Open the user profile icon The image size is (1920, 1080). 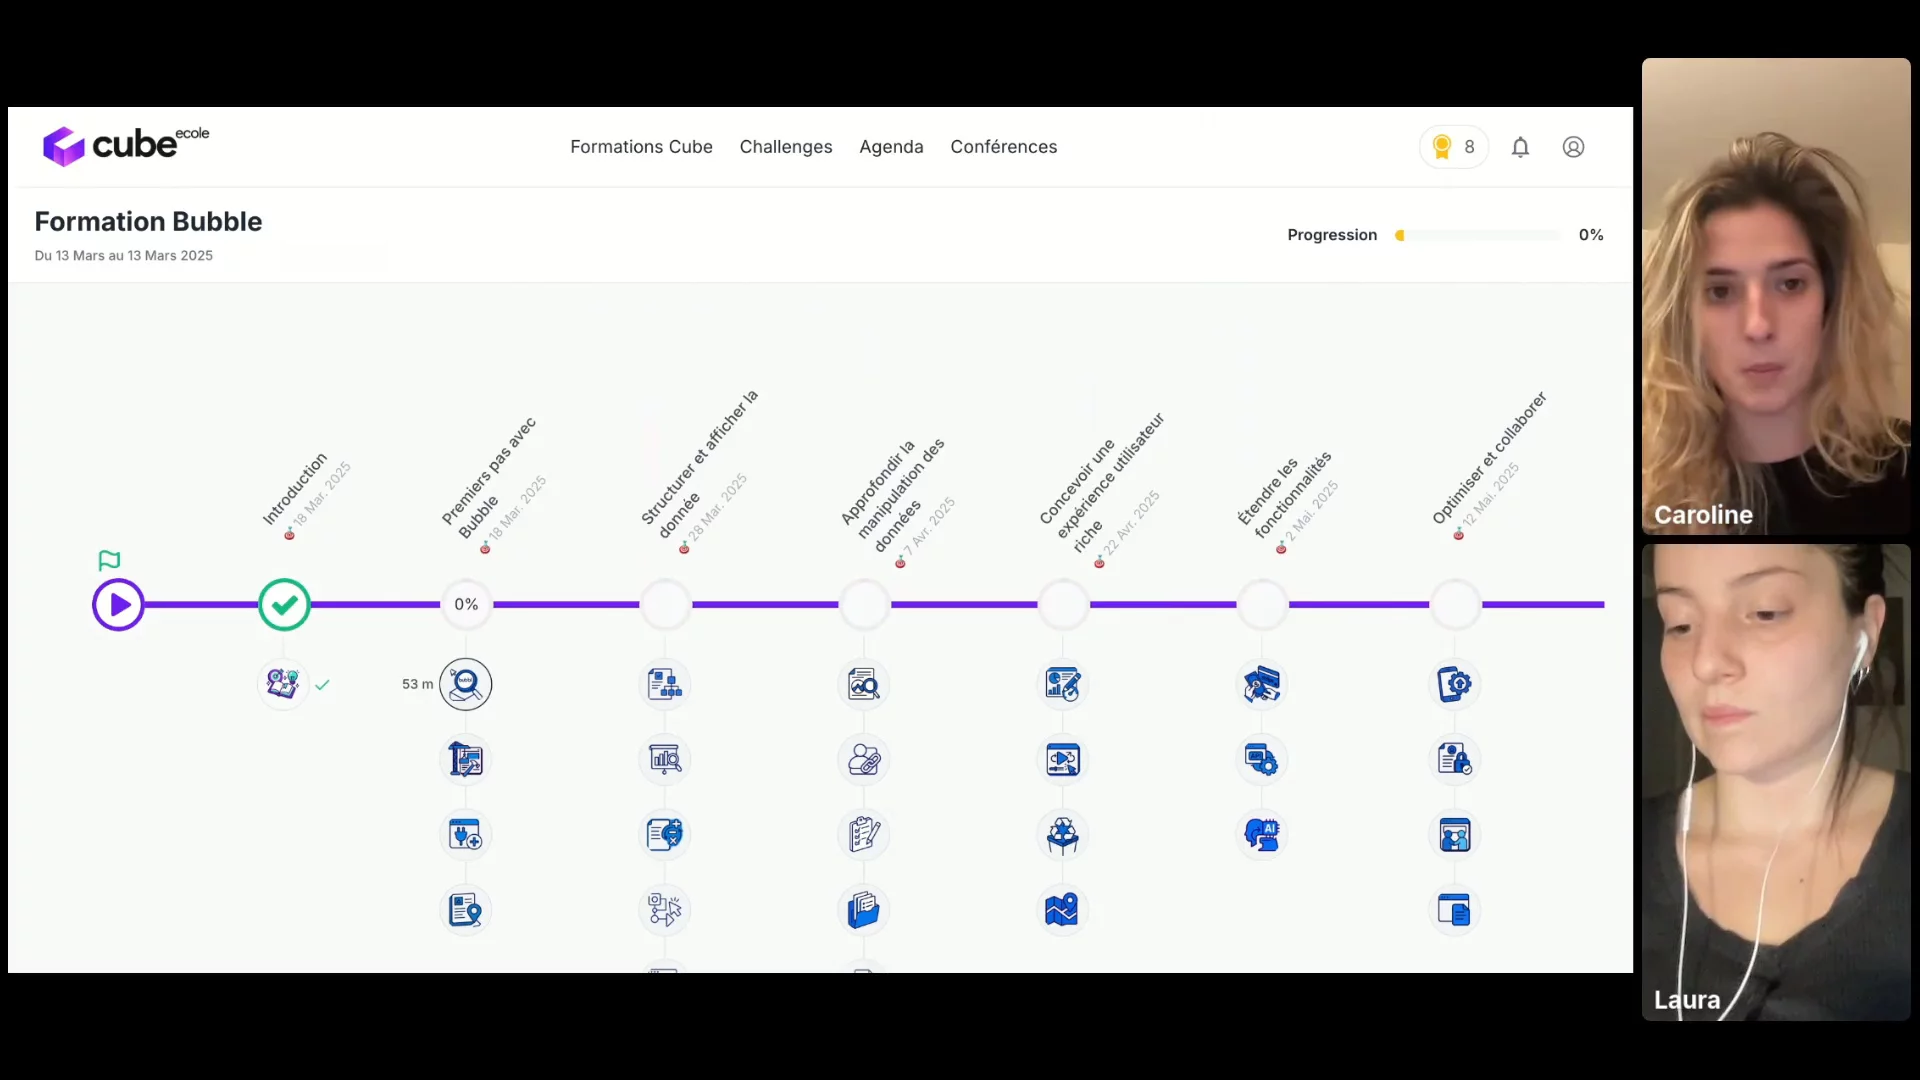tap(1573, 147)
